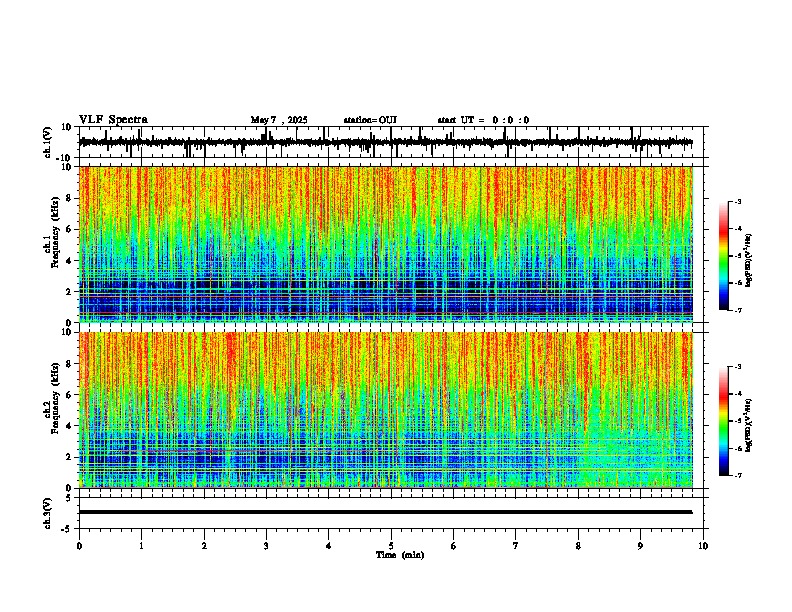The width and height of the screenshot is (792, 612).
Task: Select the "start UT = 0 : 0 : 0" label
Action: [483, 120]
